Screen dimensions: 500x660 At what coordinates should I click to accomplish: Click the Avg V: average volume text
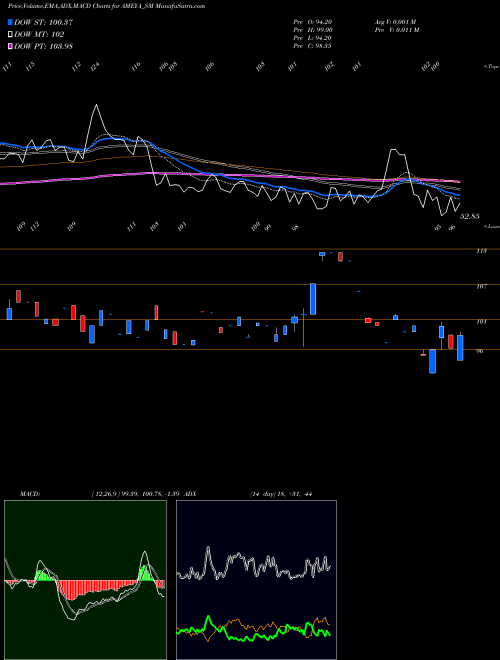396,21
